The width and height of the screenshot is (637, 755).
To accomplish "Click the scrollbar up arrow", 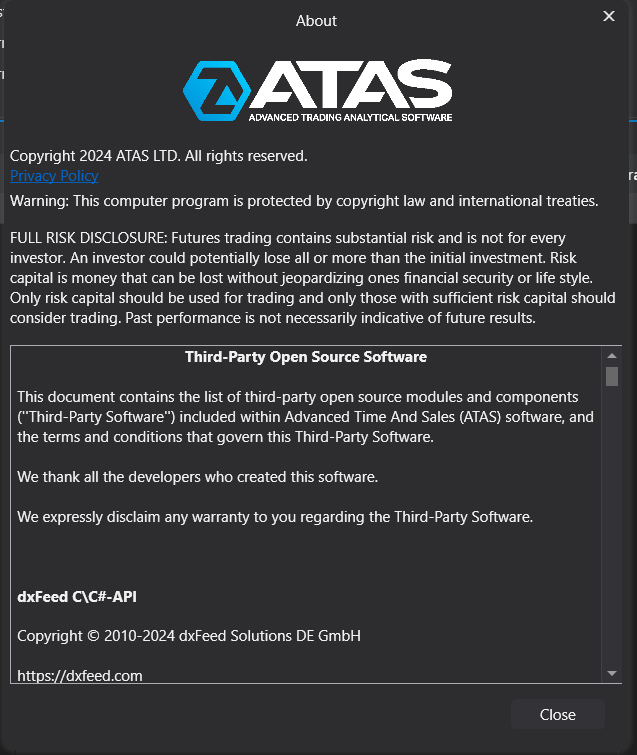I will [x=612, y=356].
